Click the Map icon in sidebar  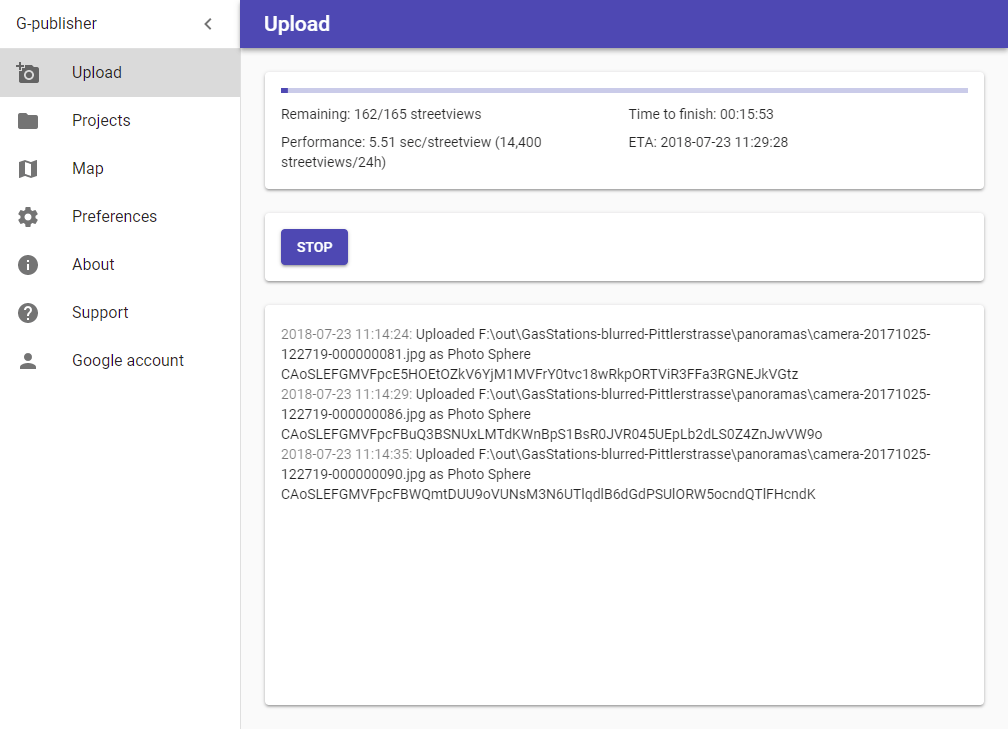[28, 169]
